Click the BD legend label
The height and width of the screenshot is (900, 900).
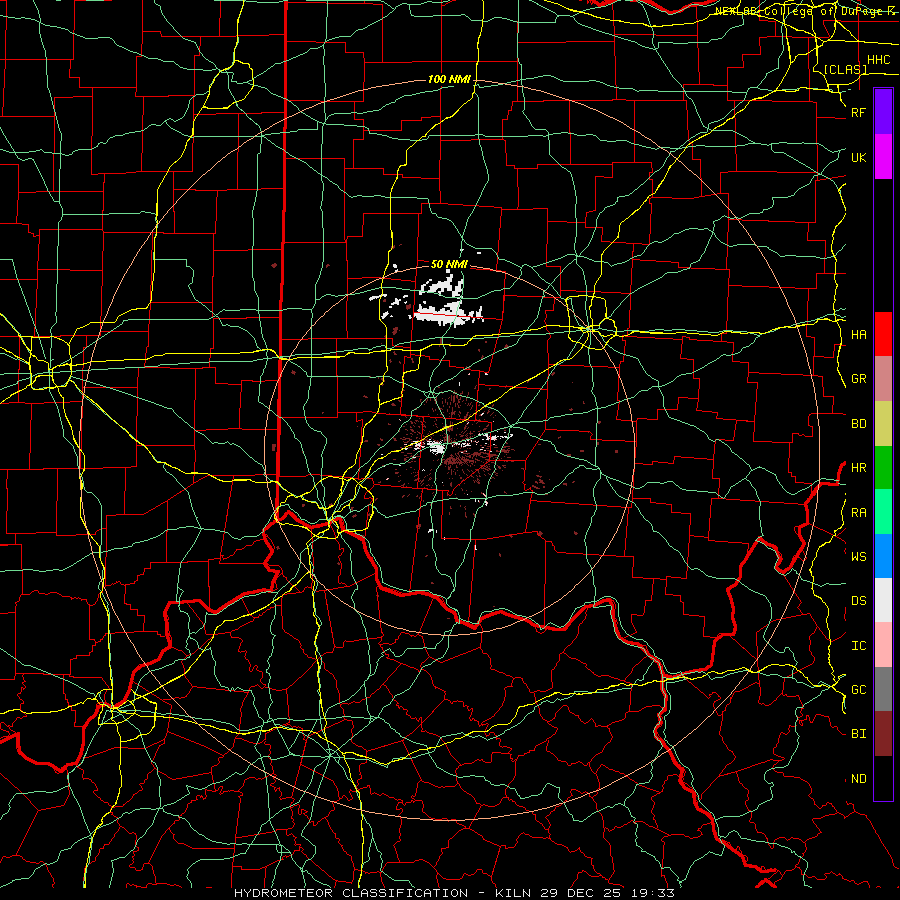858,424
